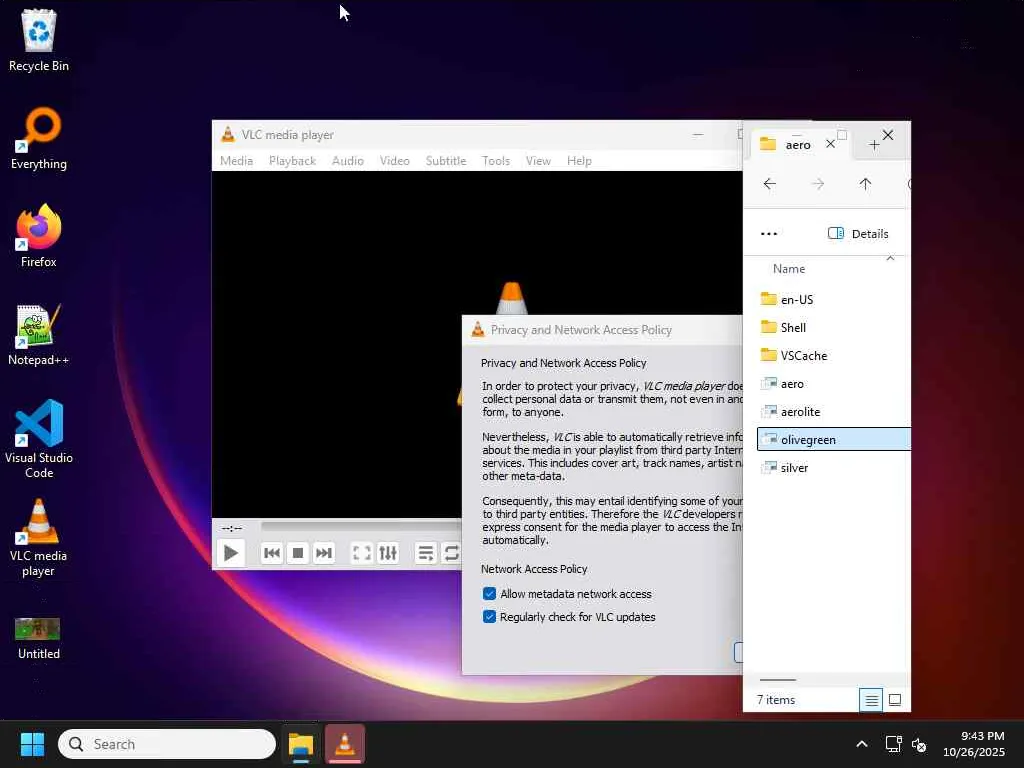
Task: Open the Help menu in VLC
Action: (x=579, y=161)
